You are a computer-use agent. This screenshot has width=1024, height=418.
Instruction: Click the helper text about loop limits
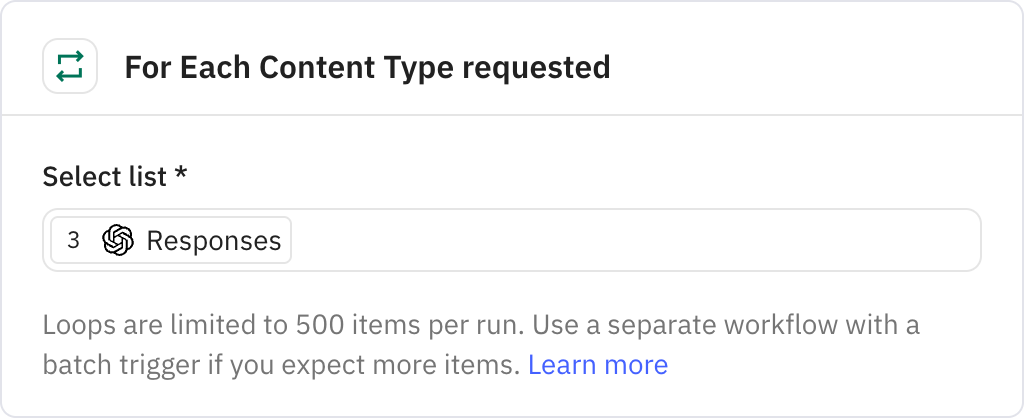point(481,344)
